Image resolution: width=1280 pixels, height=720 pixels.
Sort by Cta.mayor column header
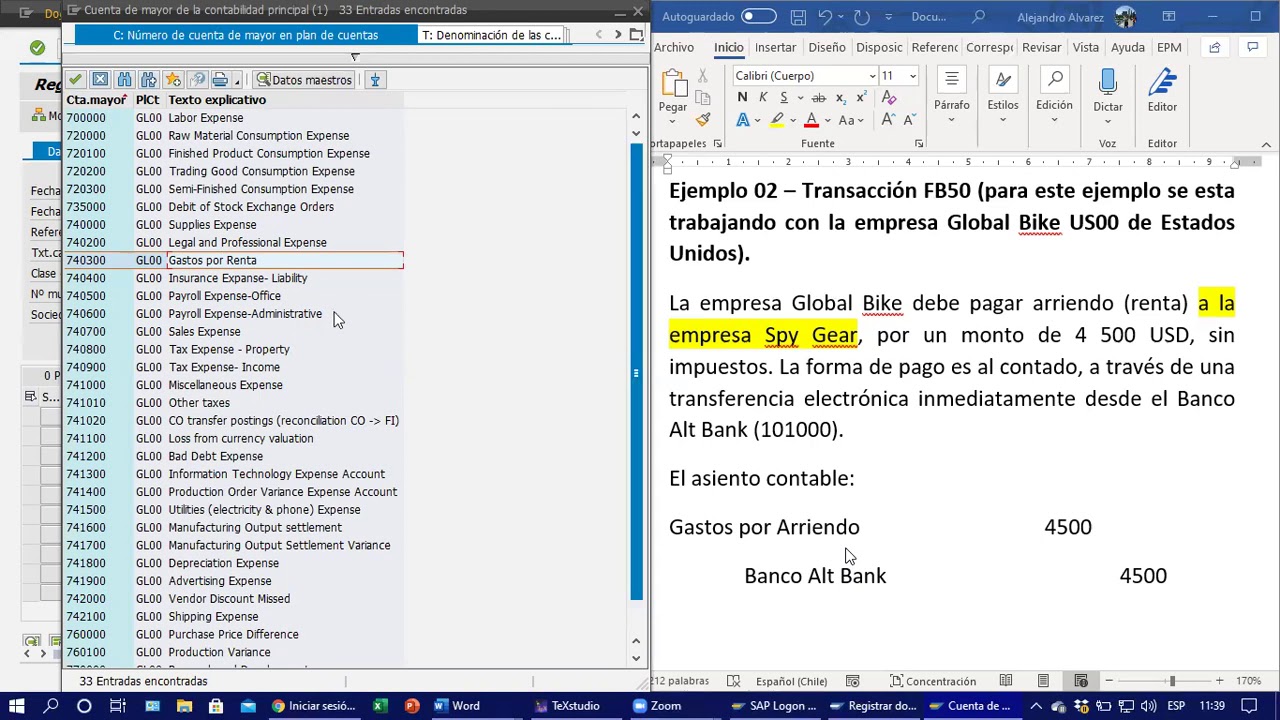97,100
